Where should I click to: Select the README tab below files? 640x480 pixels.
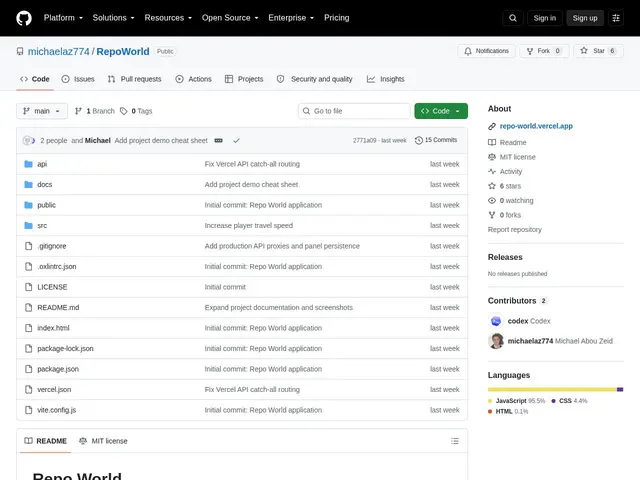[45, 441]
